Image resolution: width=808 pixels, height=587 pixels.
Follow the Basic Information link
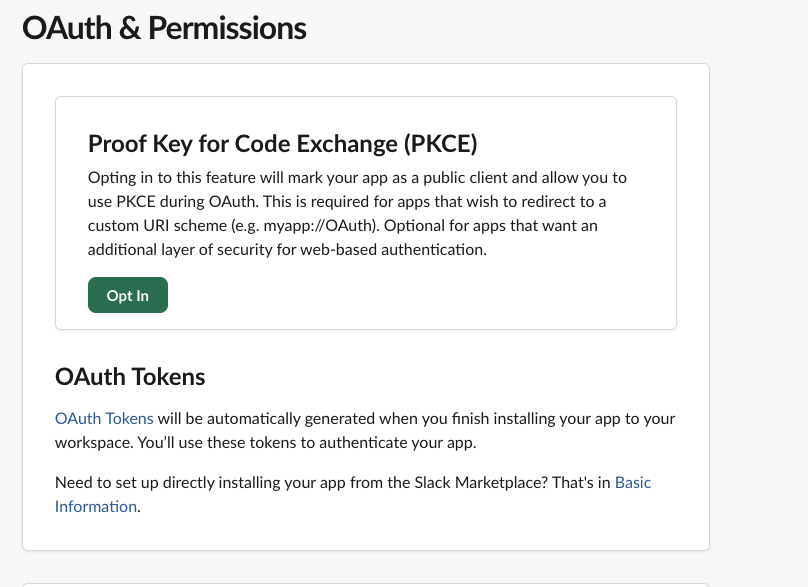[632, 483]
